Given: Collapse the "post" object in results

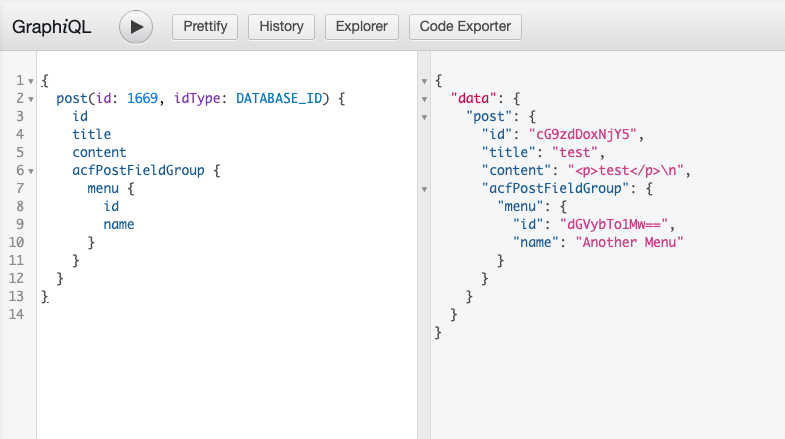Looking at the screenshot, I should 424,117.
